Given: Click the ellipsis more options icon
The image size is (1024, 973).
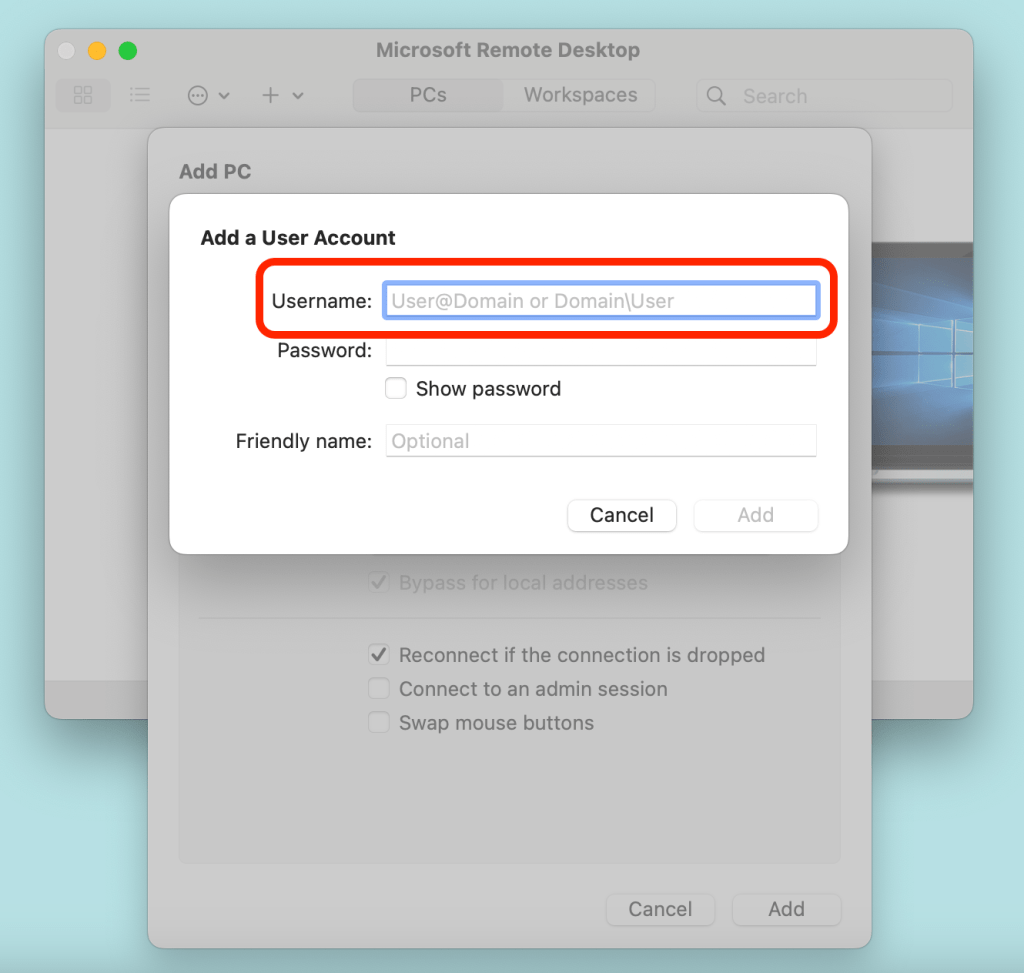Looking at the screenshot, I should click(x=198, y=95).
